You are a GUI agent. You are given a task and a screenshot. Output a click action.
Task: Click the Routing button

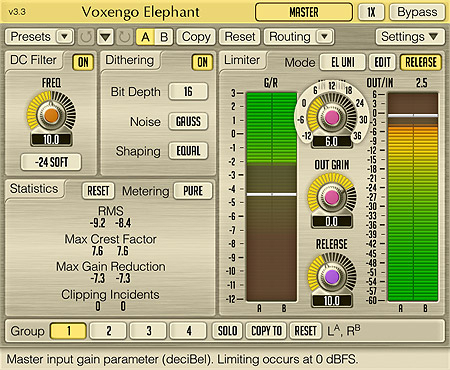pyautogui.click(x=290, y=36)
